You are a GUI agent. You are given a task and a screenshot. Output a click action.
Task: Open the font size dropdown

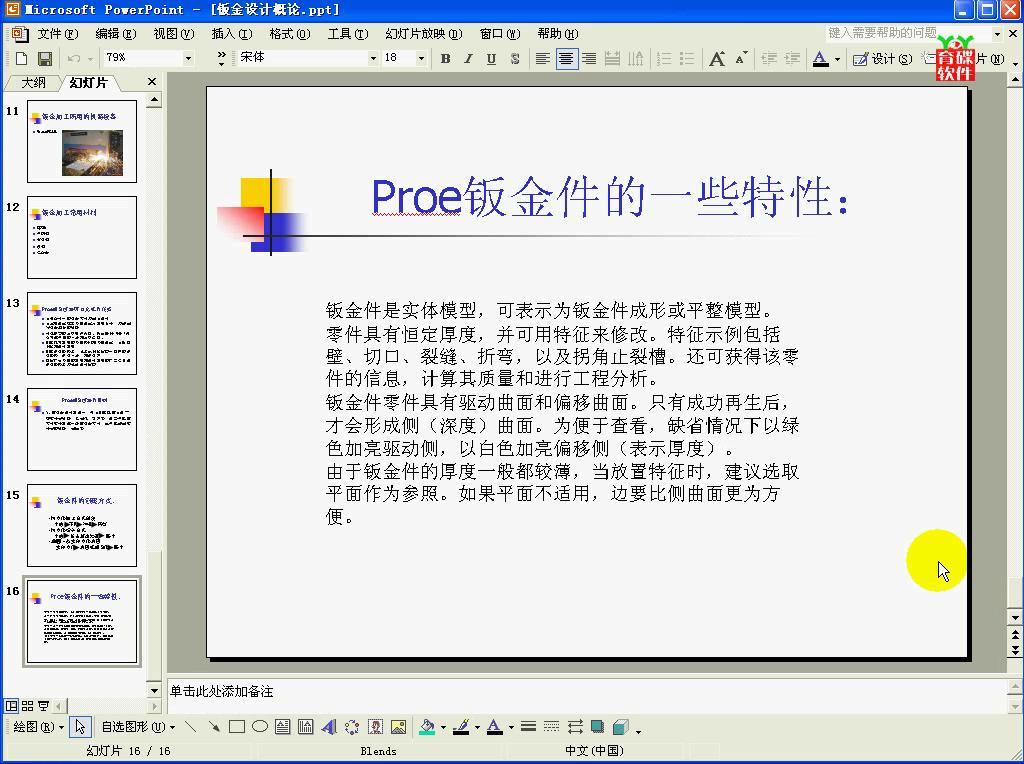pyautogui.click(x=421, y=58)
